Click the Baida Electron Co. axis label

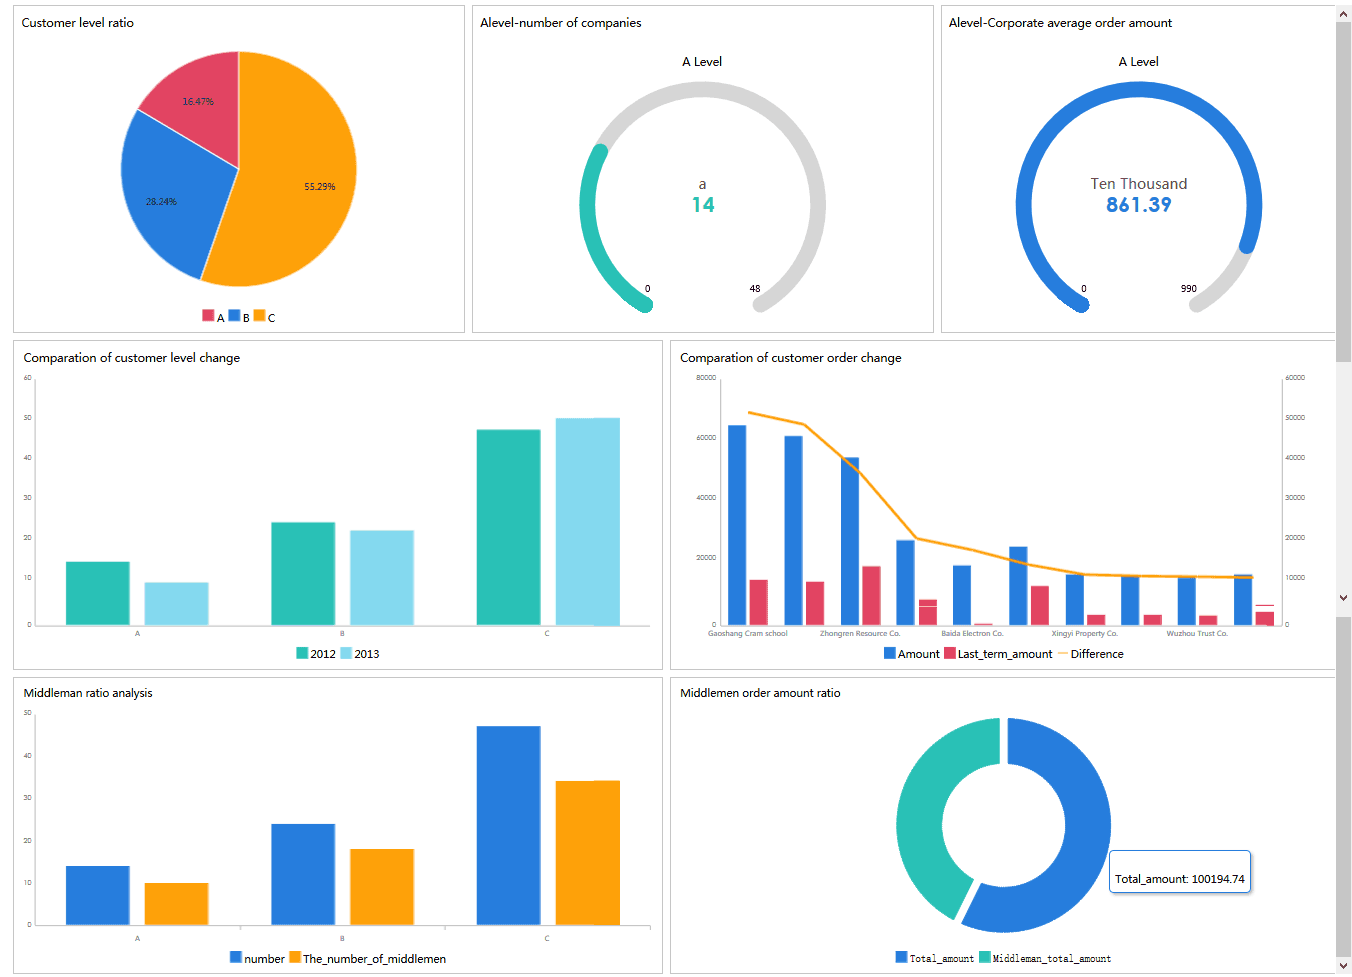972,634
